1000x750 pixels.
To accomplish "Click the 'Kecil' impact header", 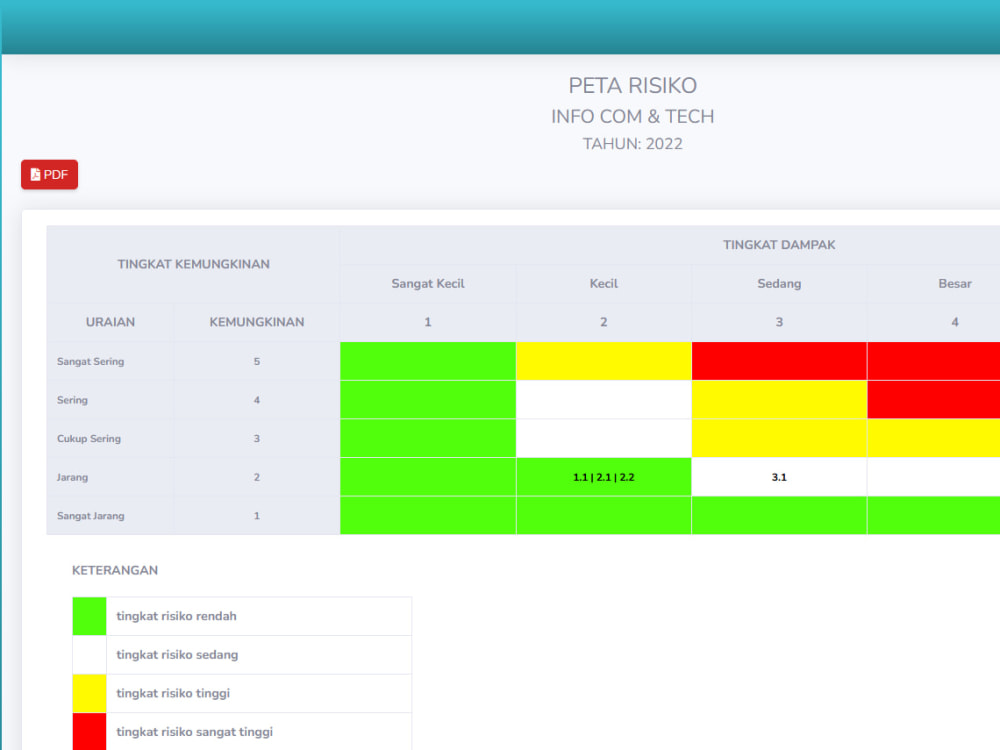I will pyautogui.click(x=603, y=284).
